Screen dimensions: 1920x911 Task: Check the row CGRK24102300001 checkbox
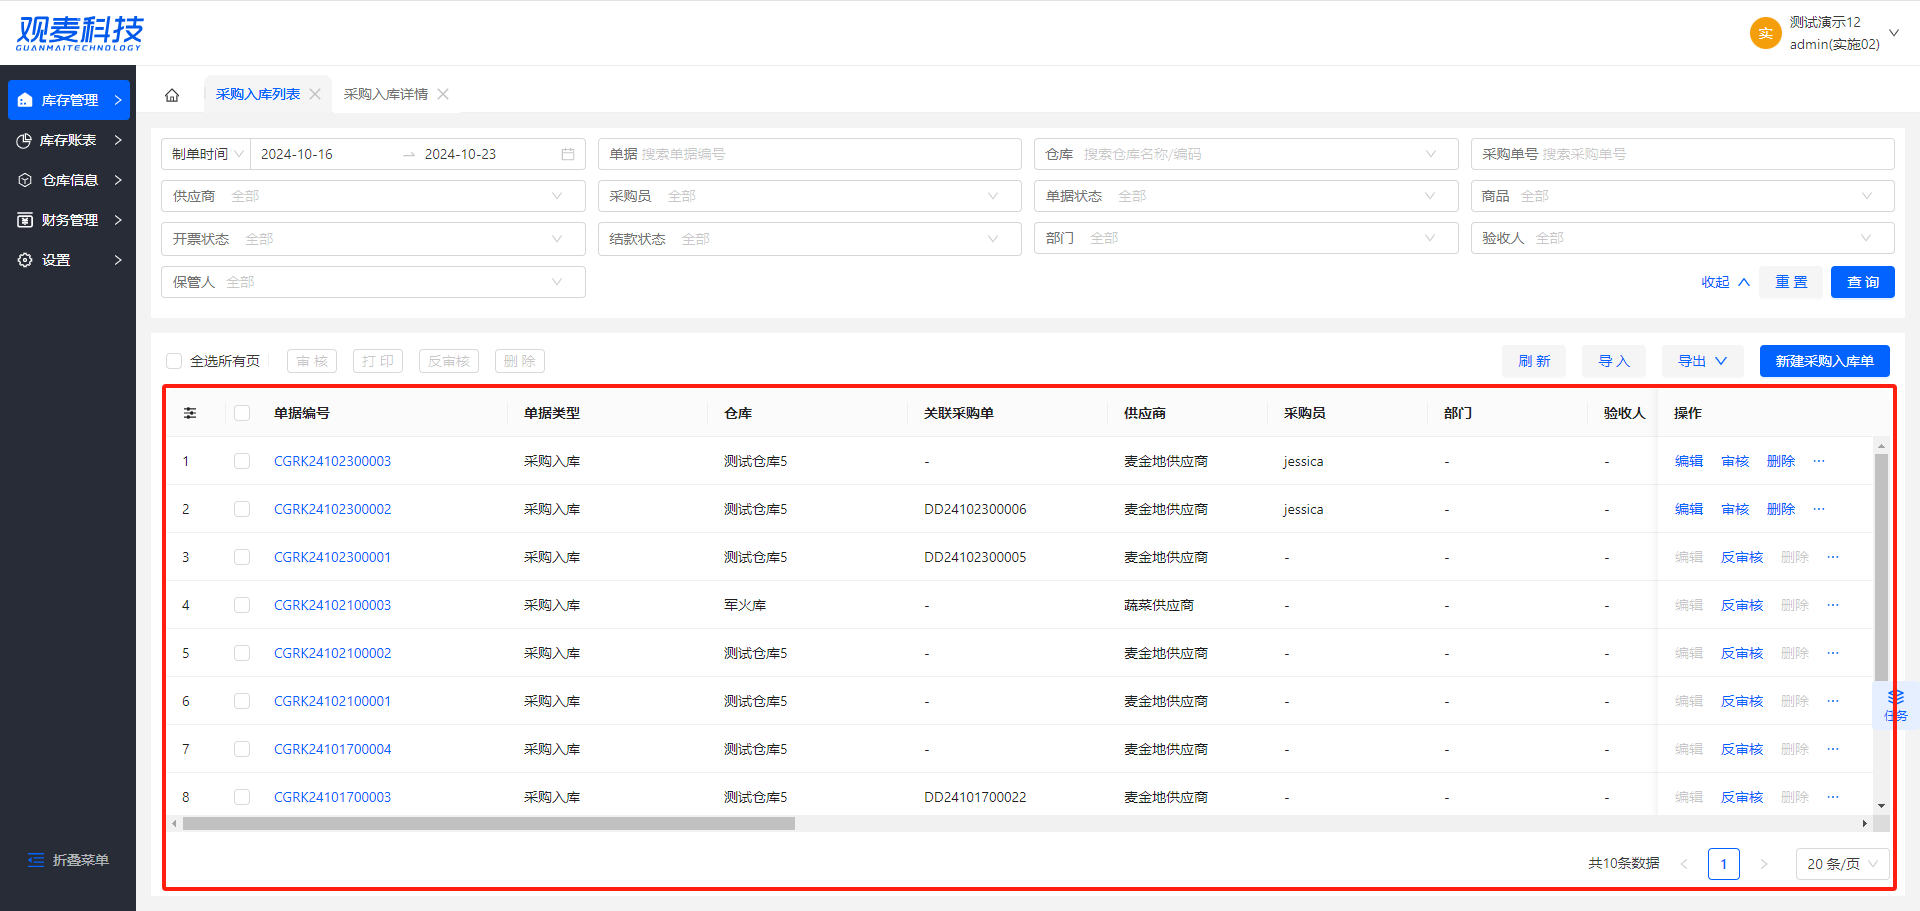coord(242,557)
